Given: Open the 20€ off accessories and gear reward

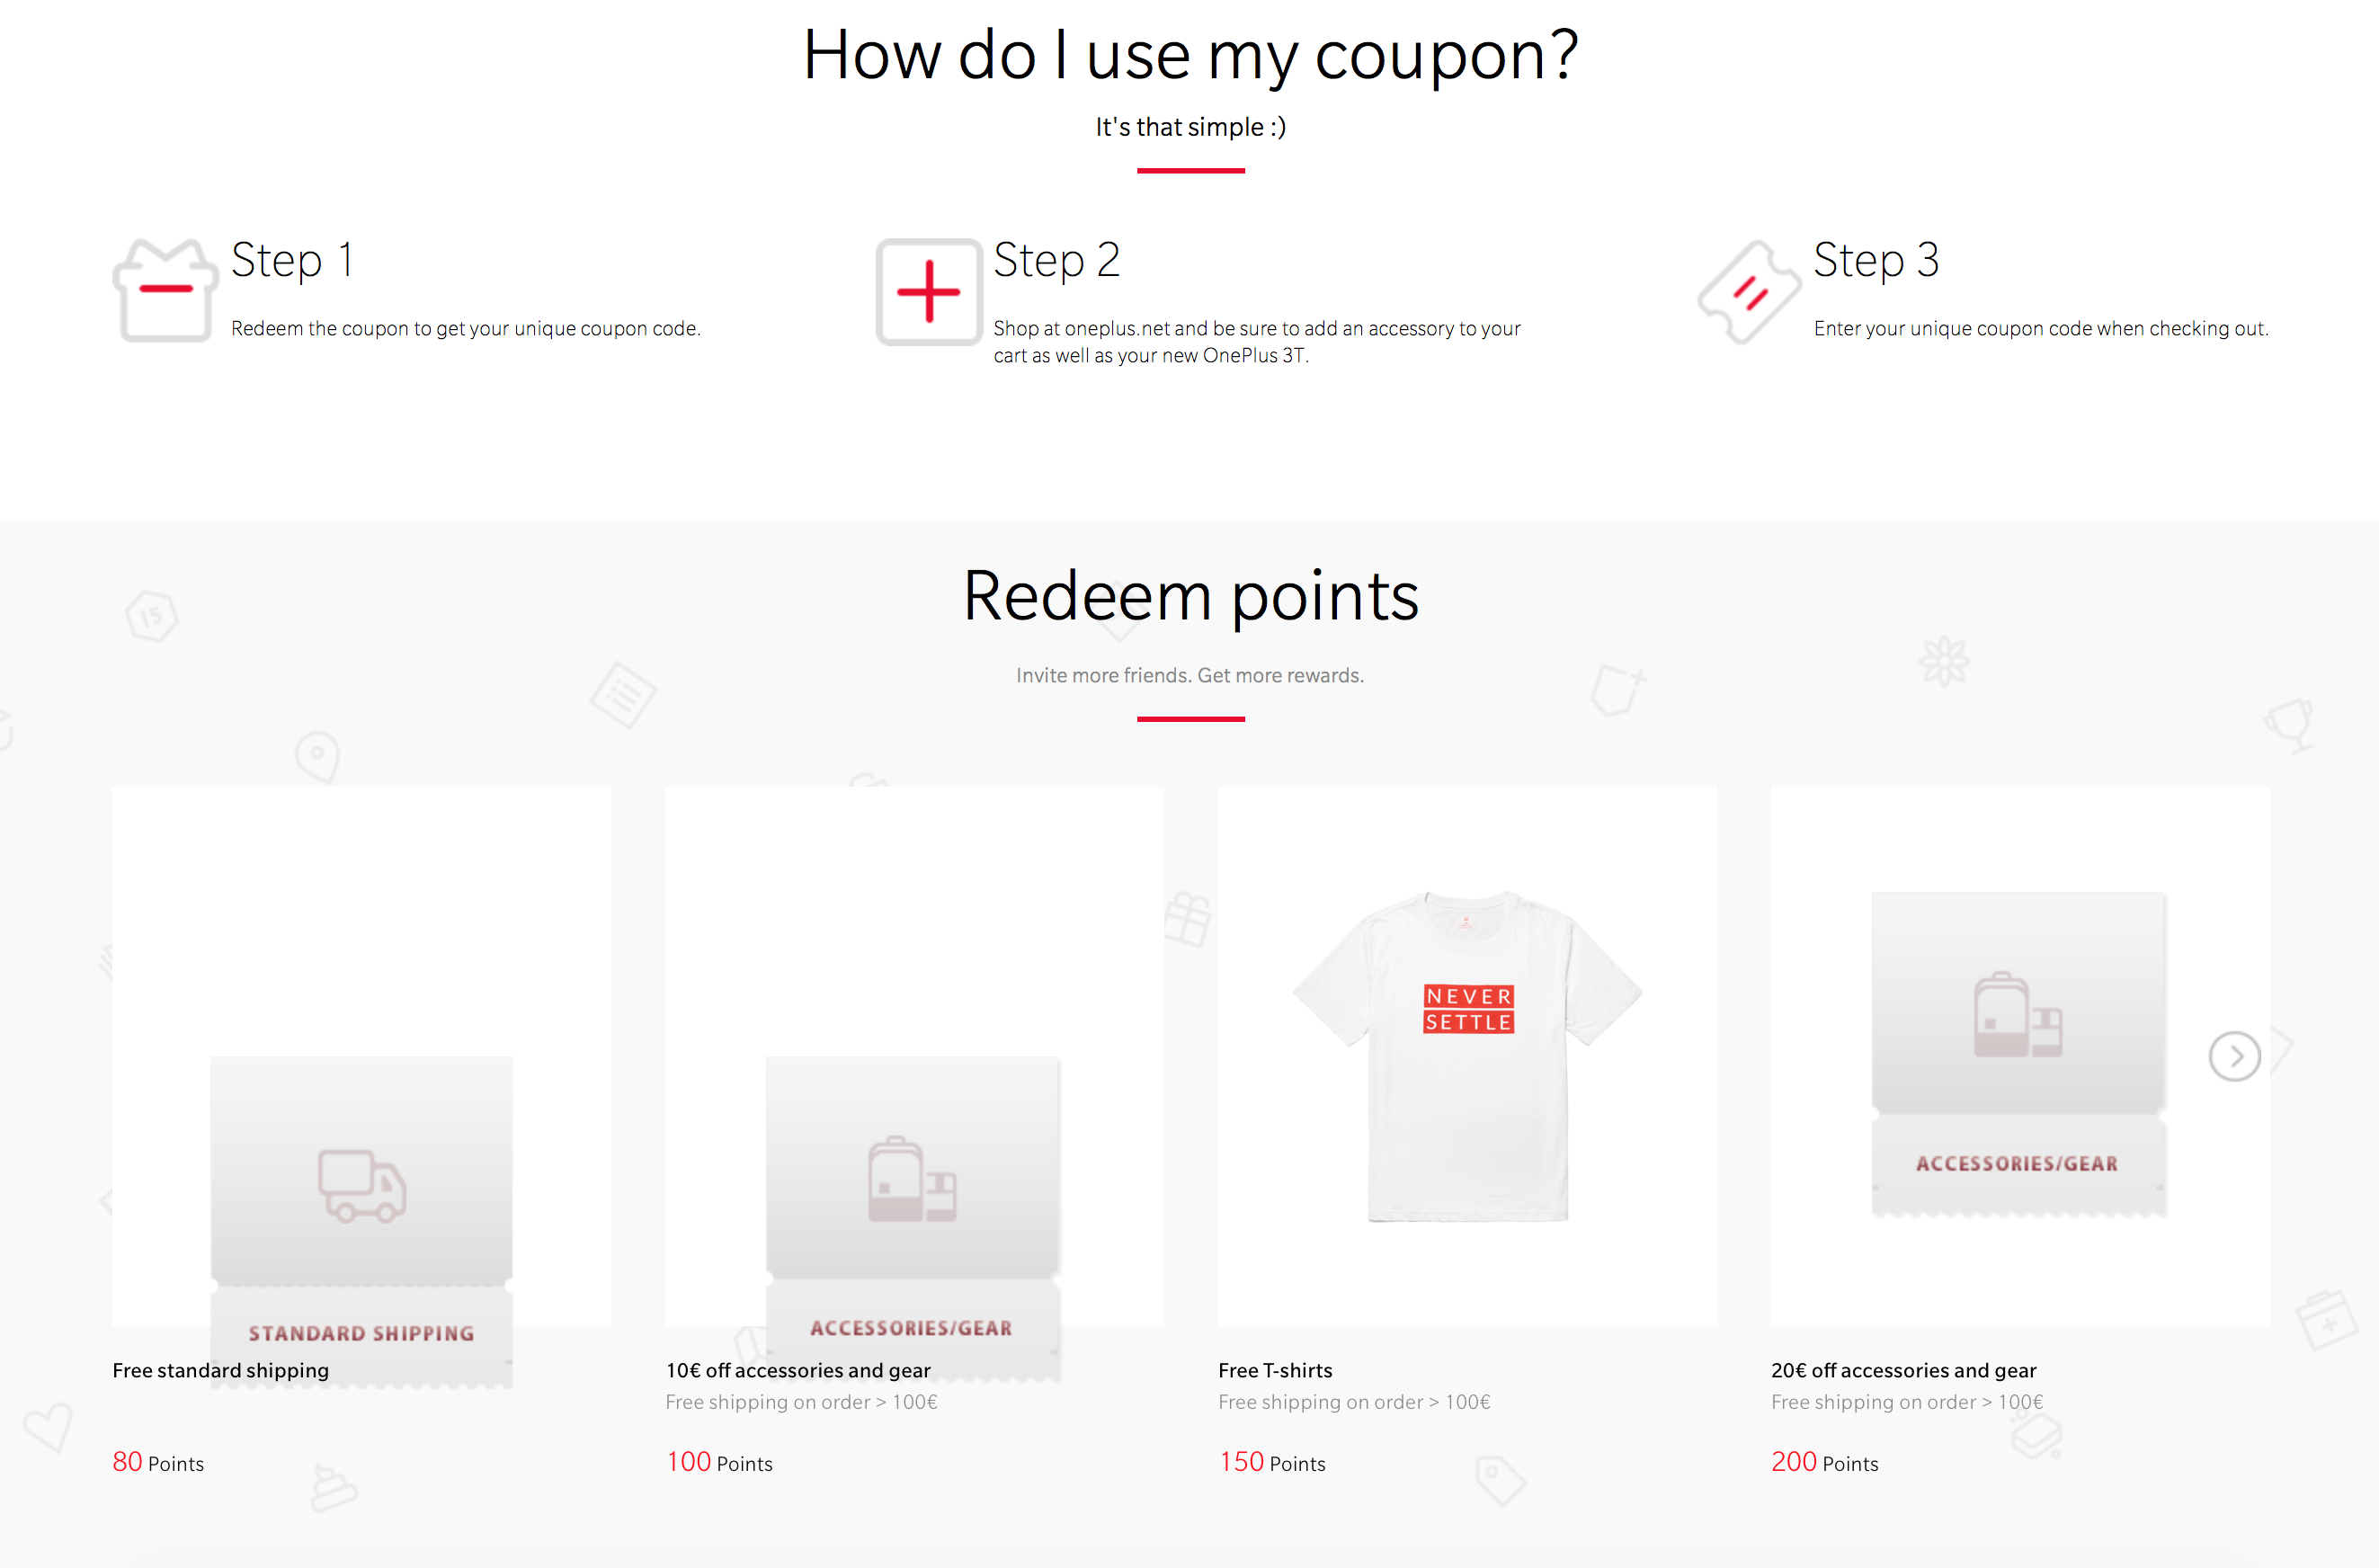Looking at the screenshot, I should (x=1903, y=1370).
